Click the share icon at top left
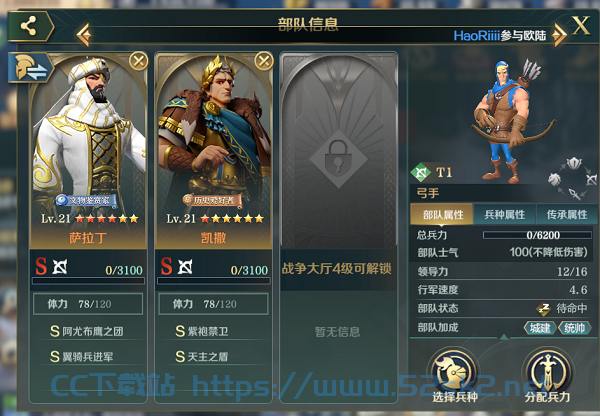Image resolution: width=600 pixels, height=416 pixels. [29, 26]
